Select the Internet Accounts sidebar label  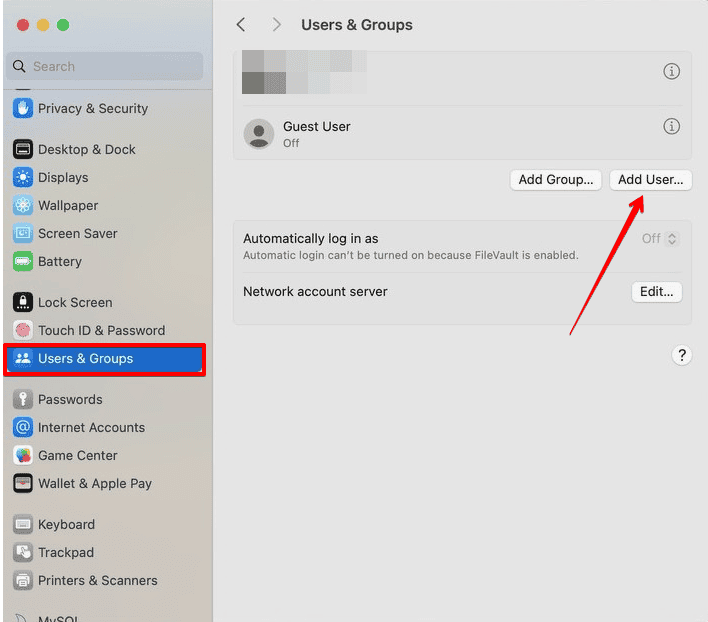point(92,427)
